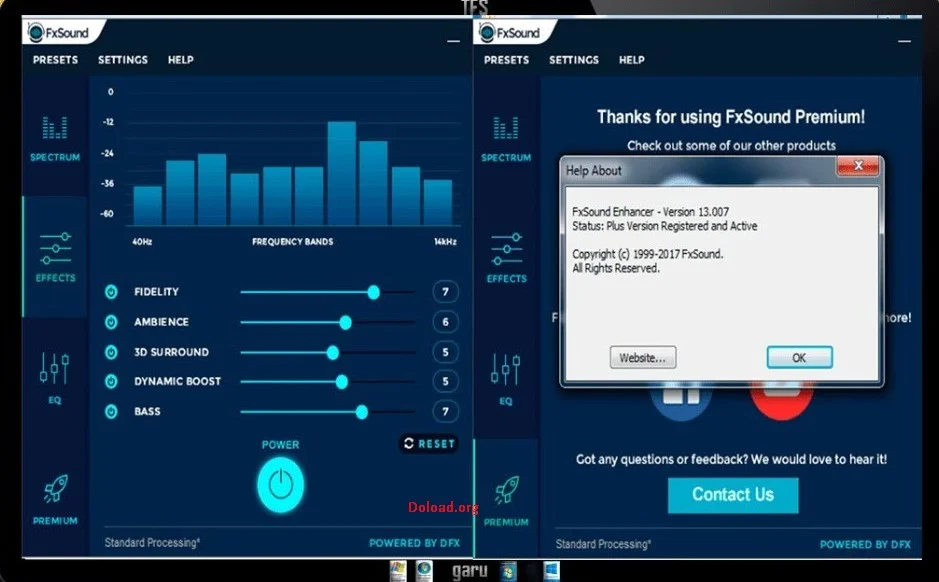Click Standard Processing text in left window
The width and height of the screenshot is (939, 582).
(152, 542)
